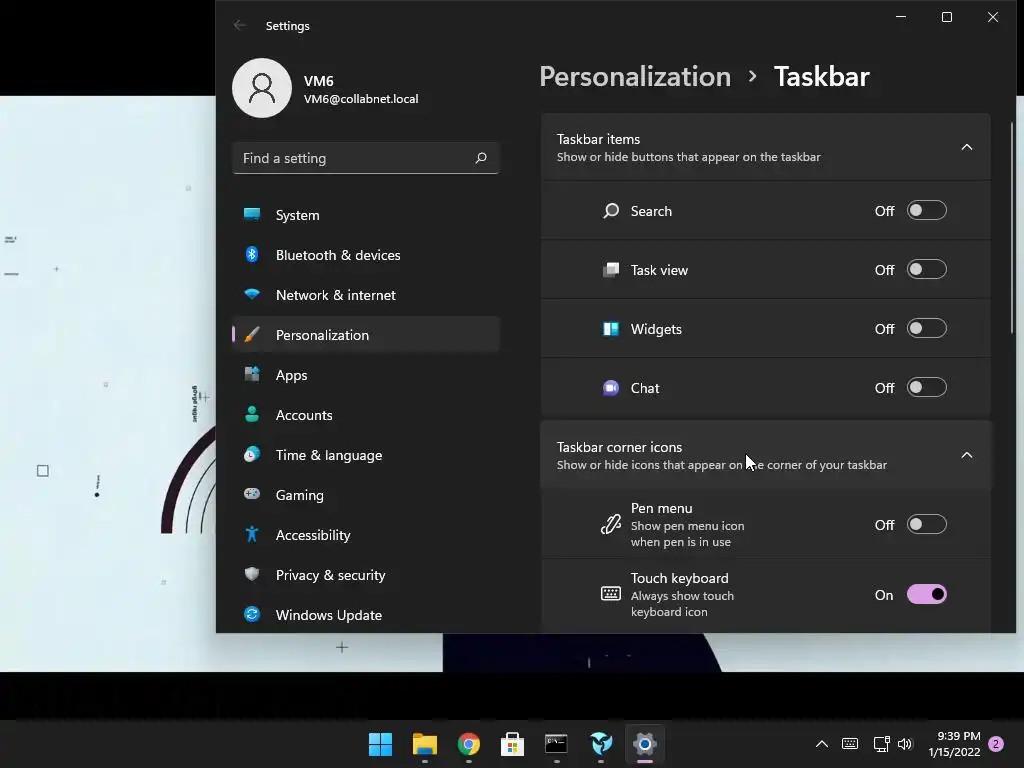This screenshot has width=1024, height=768.
Task: Collapse the Taskbar items section chevron
Action: click(x=967, y=148)
